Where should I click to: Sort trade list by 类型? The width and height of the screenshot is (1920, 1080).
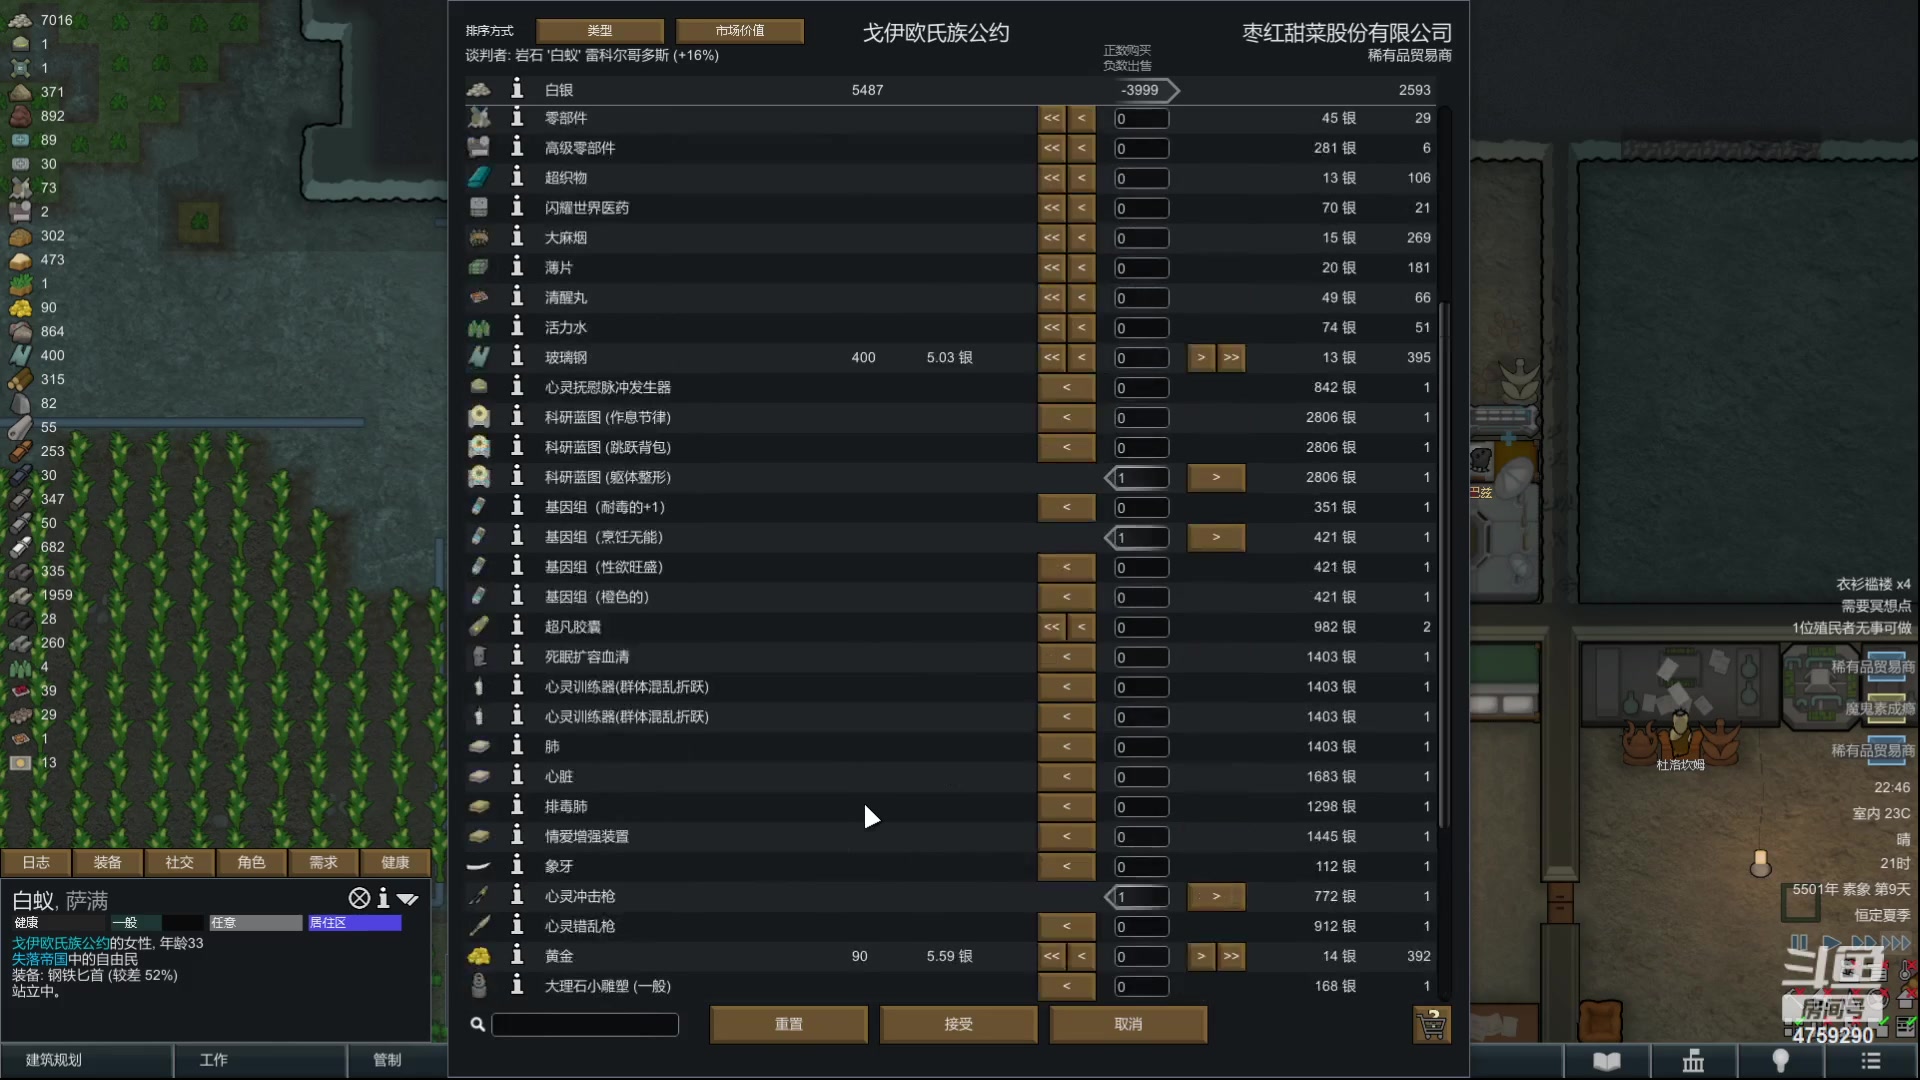(600, 31)
